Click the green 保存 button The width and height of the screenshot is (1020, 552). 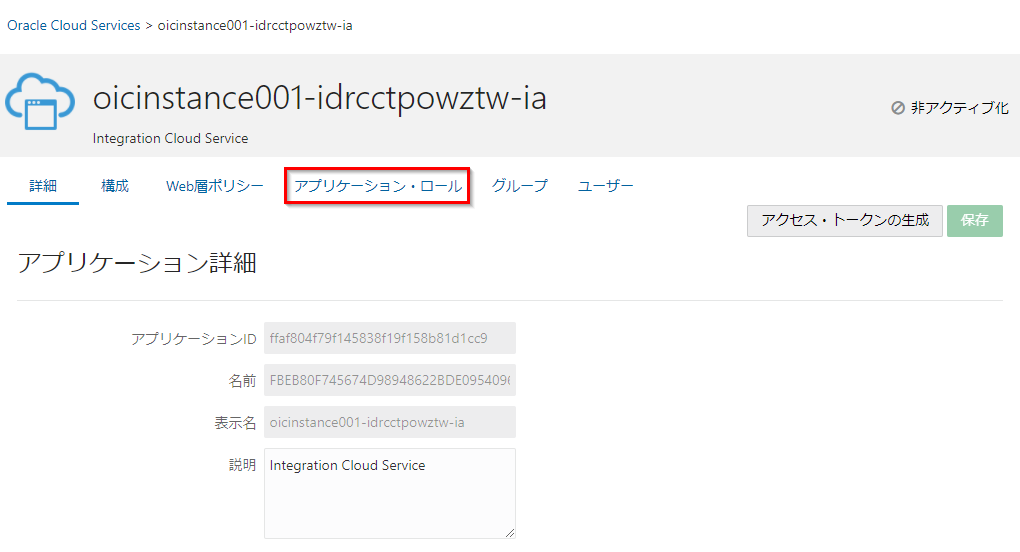974,221
